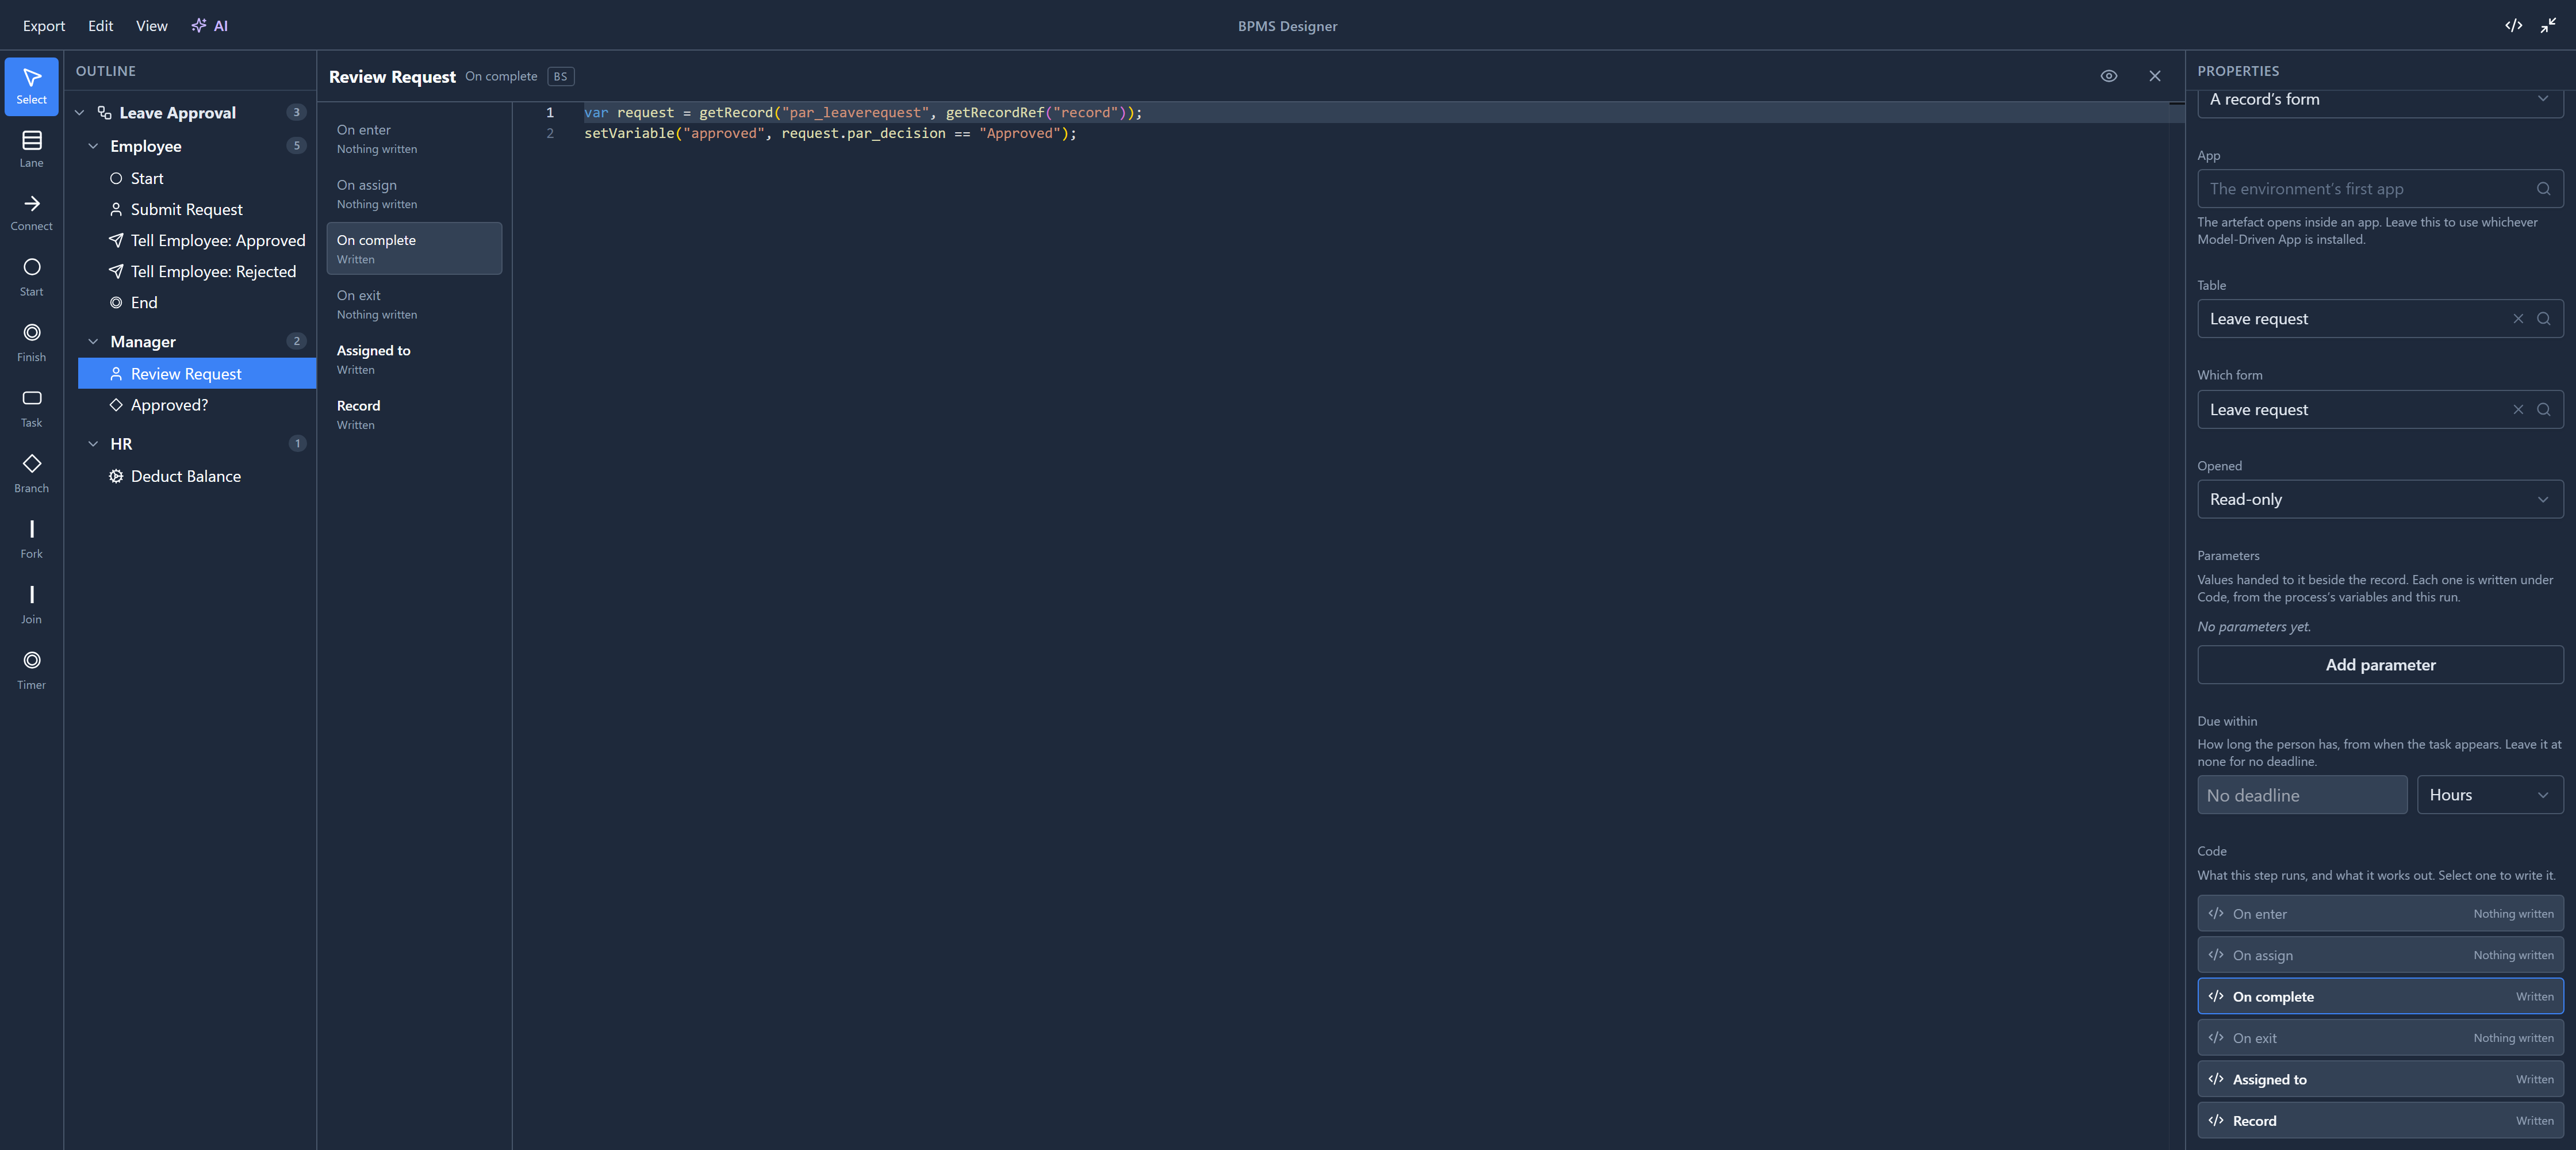
Task: Open the A record's form dropdown
Action: pyautogui.click(x=2379, y=100)
